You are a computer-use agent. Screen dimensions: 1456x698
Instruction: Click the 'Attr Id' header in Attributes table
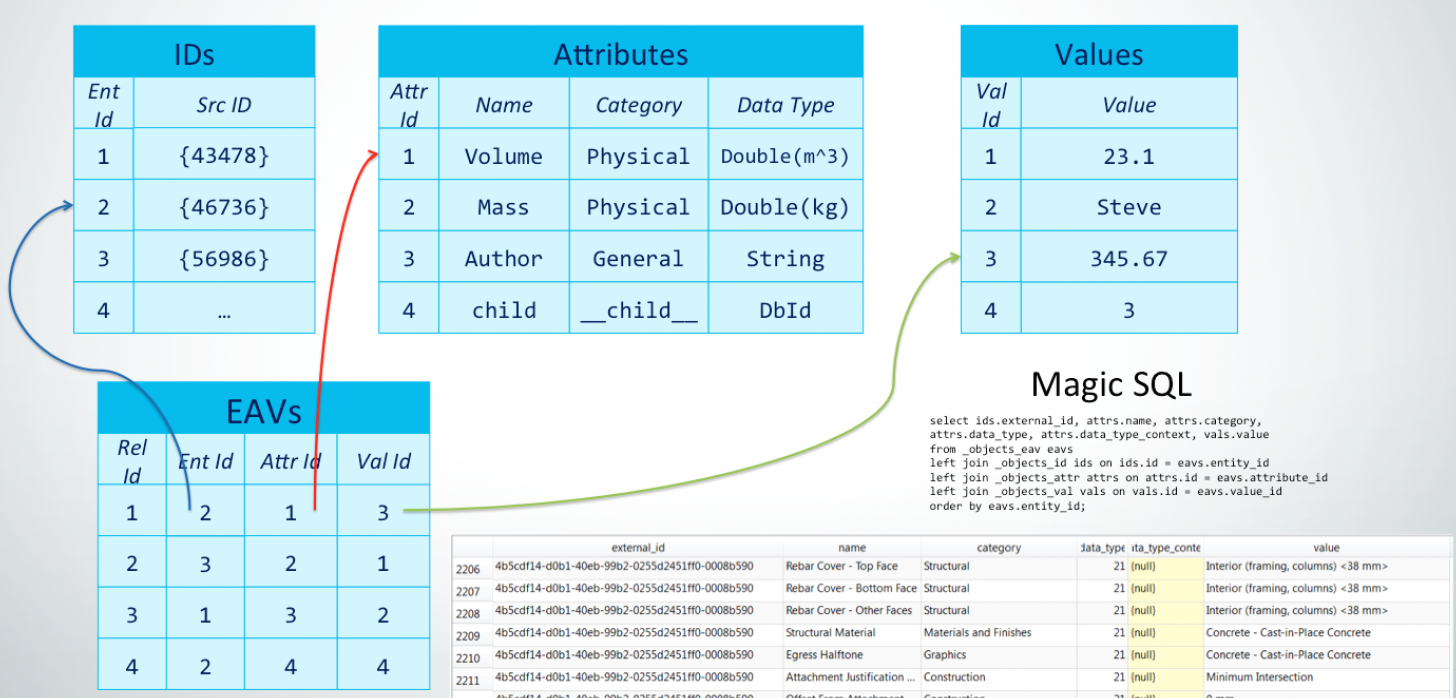click(408, 105)
